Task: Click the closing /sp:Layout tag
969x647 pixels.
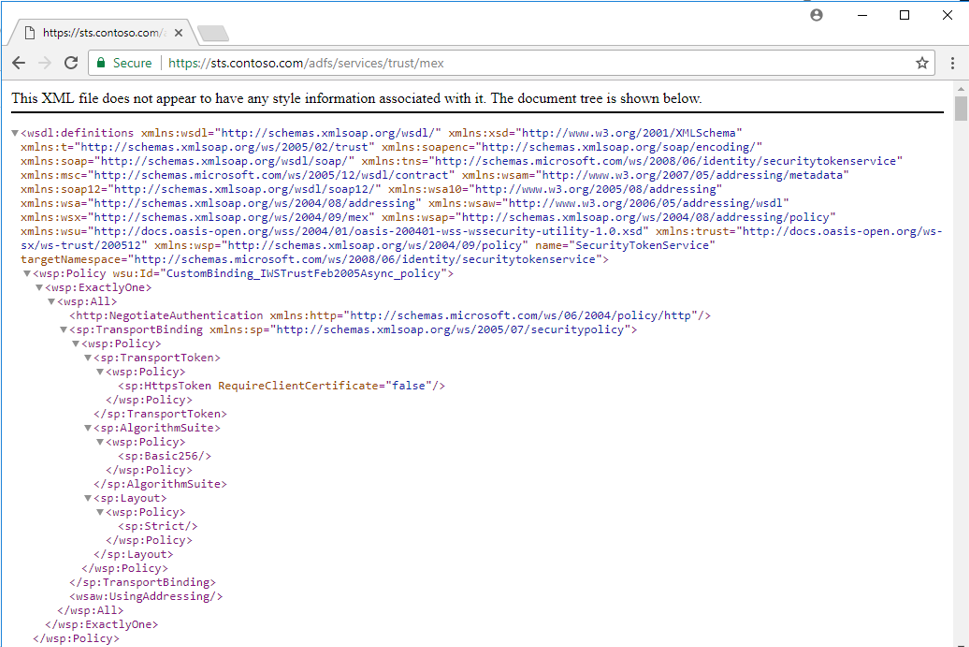Action: coord(133,554)
